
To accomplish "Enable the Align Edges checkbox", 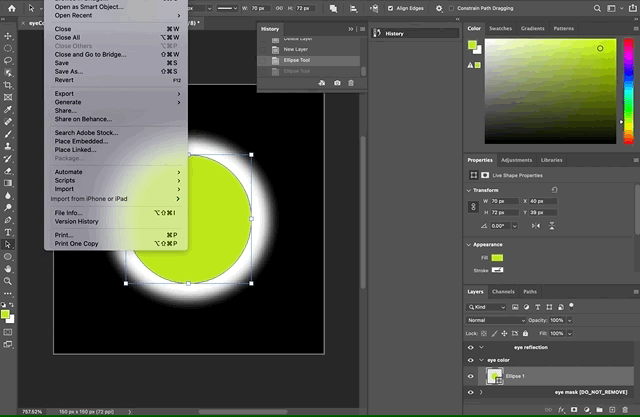I will point(391,9).
